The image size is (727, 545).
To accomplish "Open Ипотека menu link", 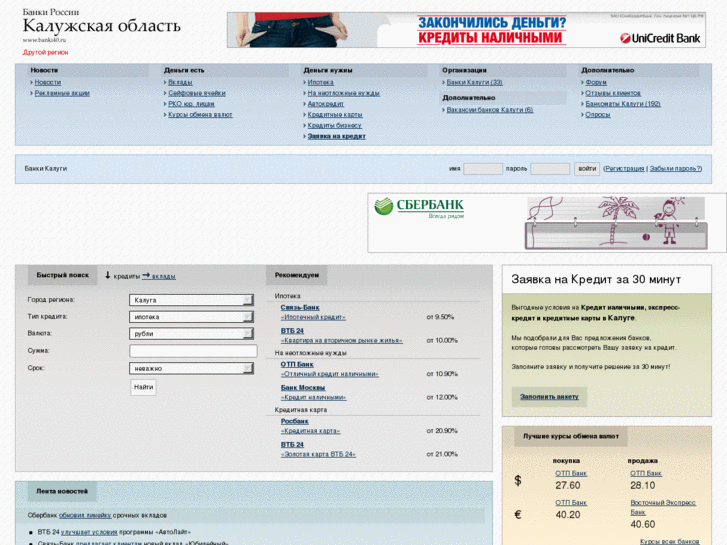I will [x=320, y=82].
